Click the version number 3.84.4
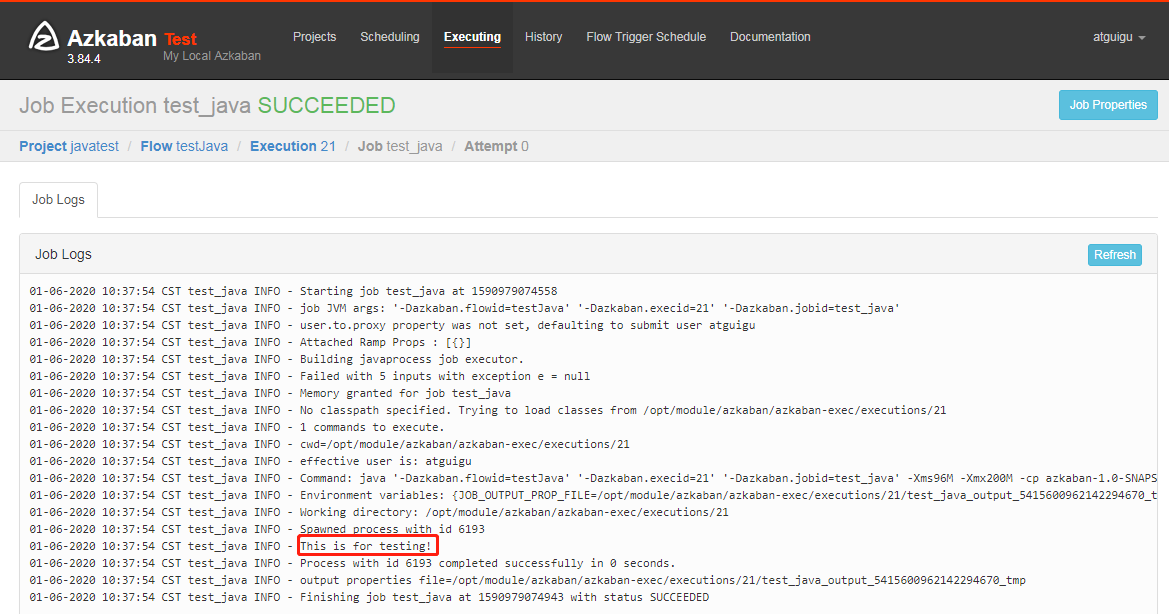1169x614 pixels. point(84,59)
